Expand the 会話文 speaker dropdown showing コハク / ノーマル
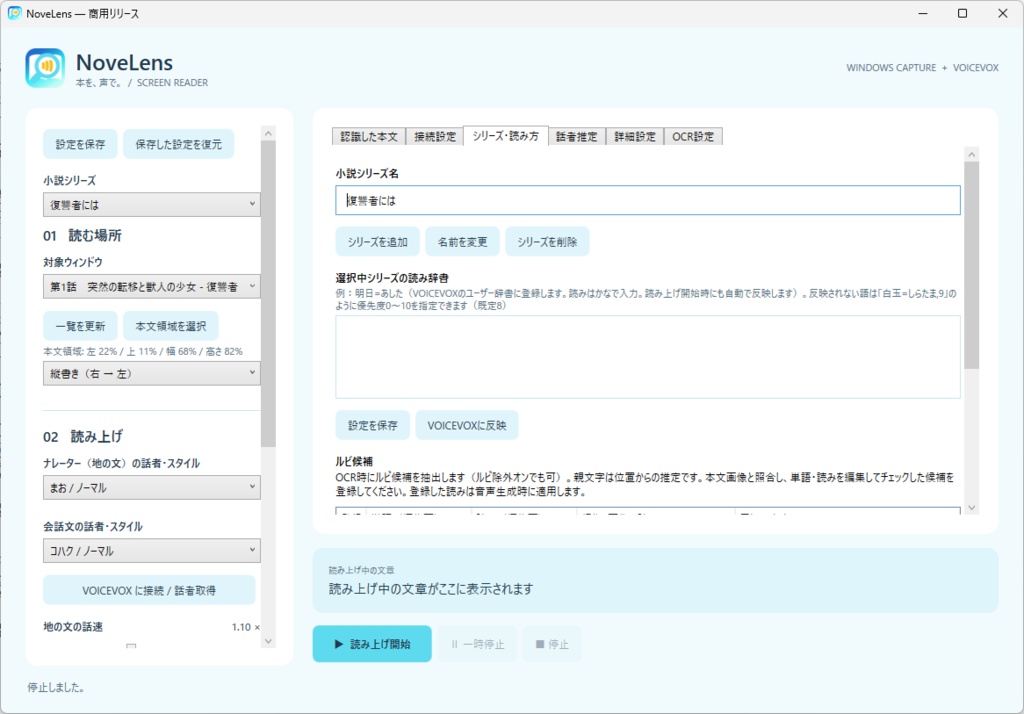Screen dimensions: 1024x714 point(152,551)
